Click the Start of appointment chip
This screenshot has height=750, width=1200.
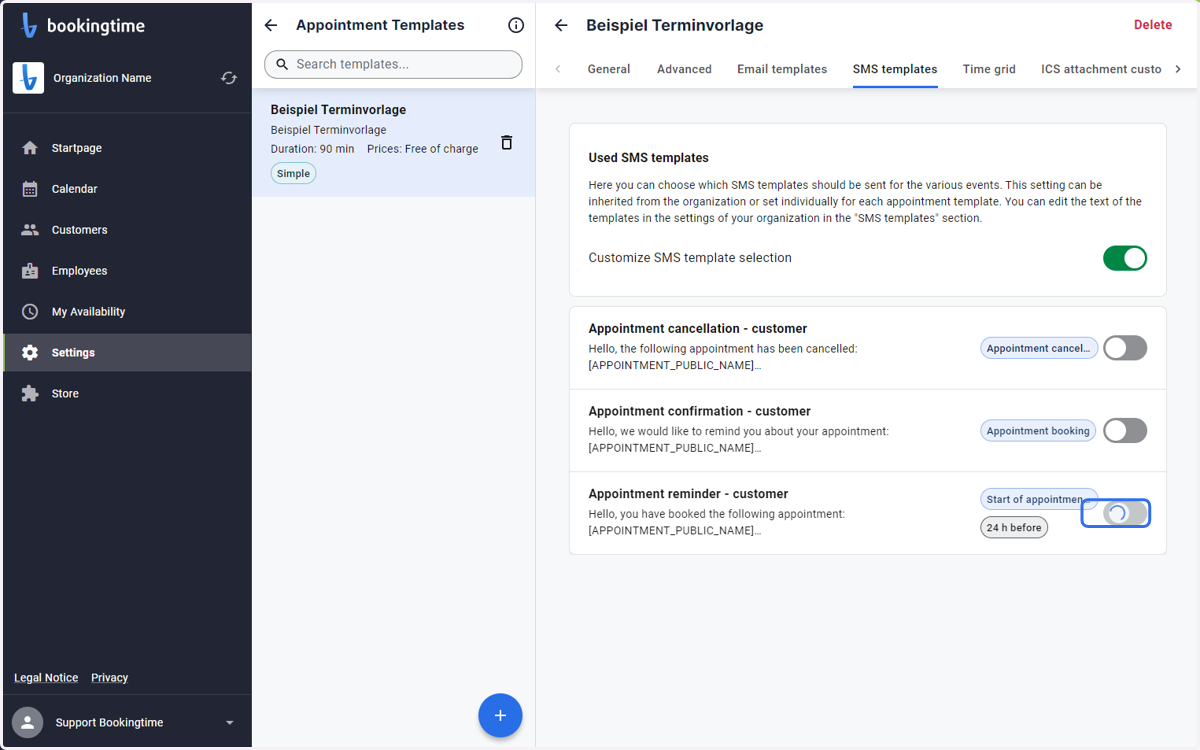(x=1039, y=499)
